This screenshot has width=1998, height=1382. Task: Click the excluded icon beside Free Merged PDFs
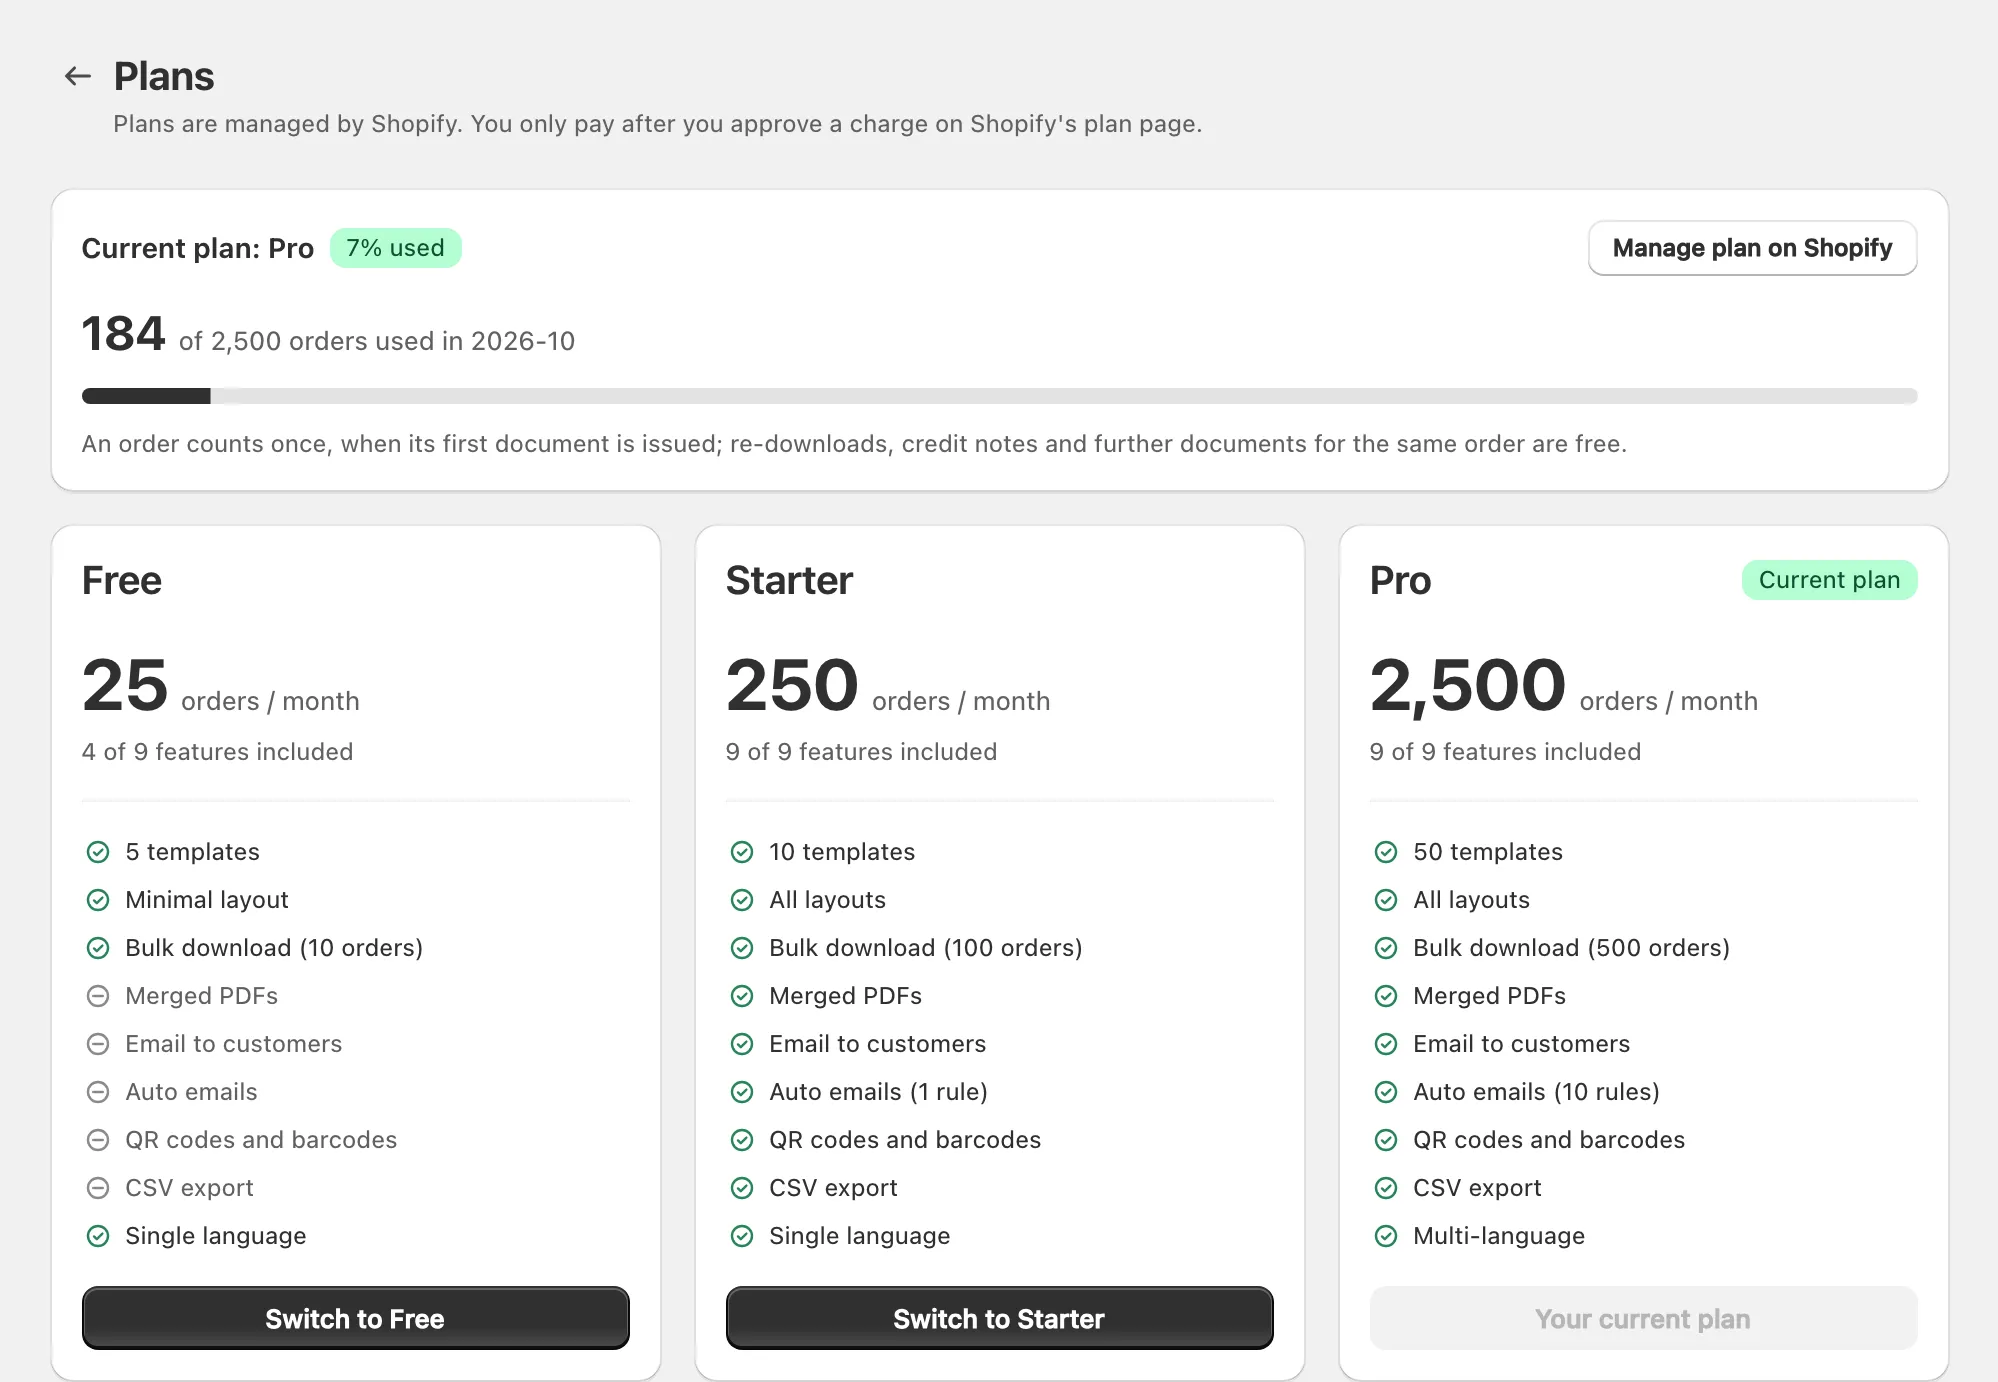tap(98, 996)
